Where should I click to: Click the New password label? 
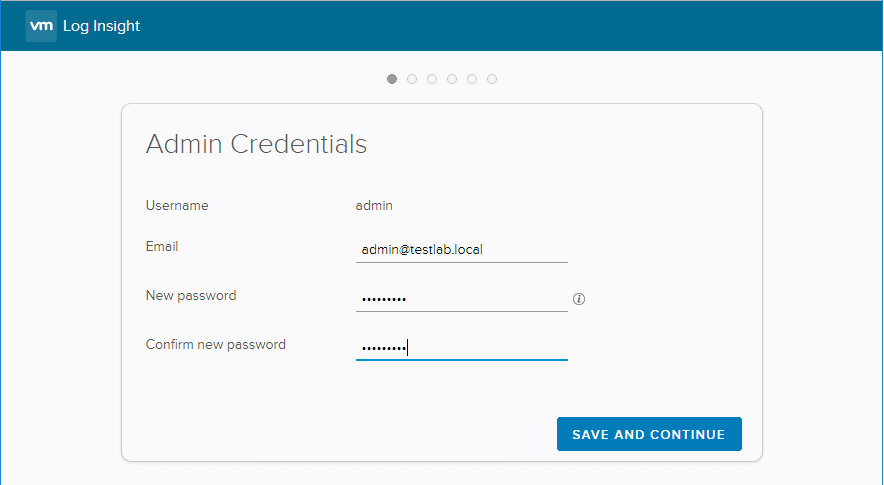tap(191, 295)
